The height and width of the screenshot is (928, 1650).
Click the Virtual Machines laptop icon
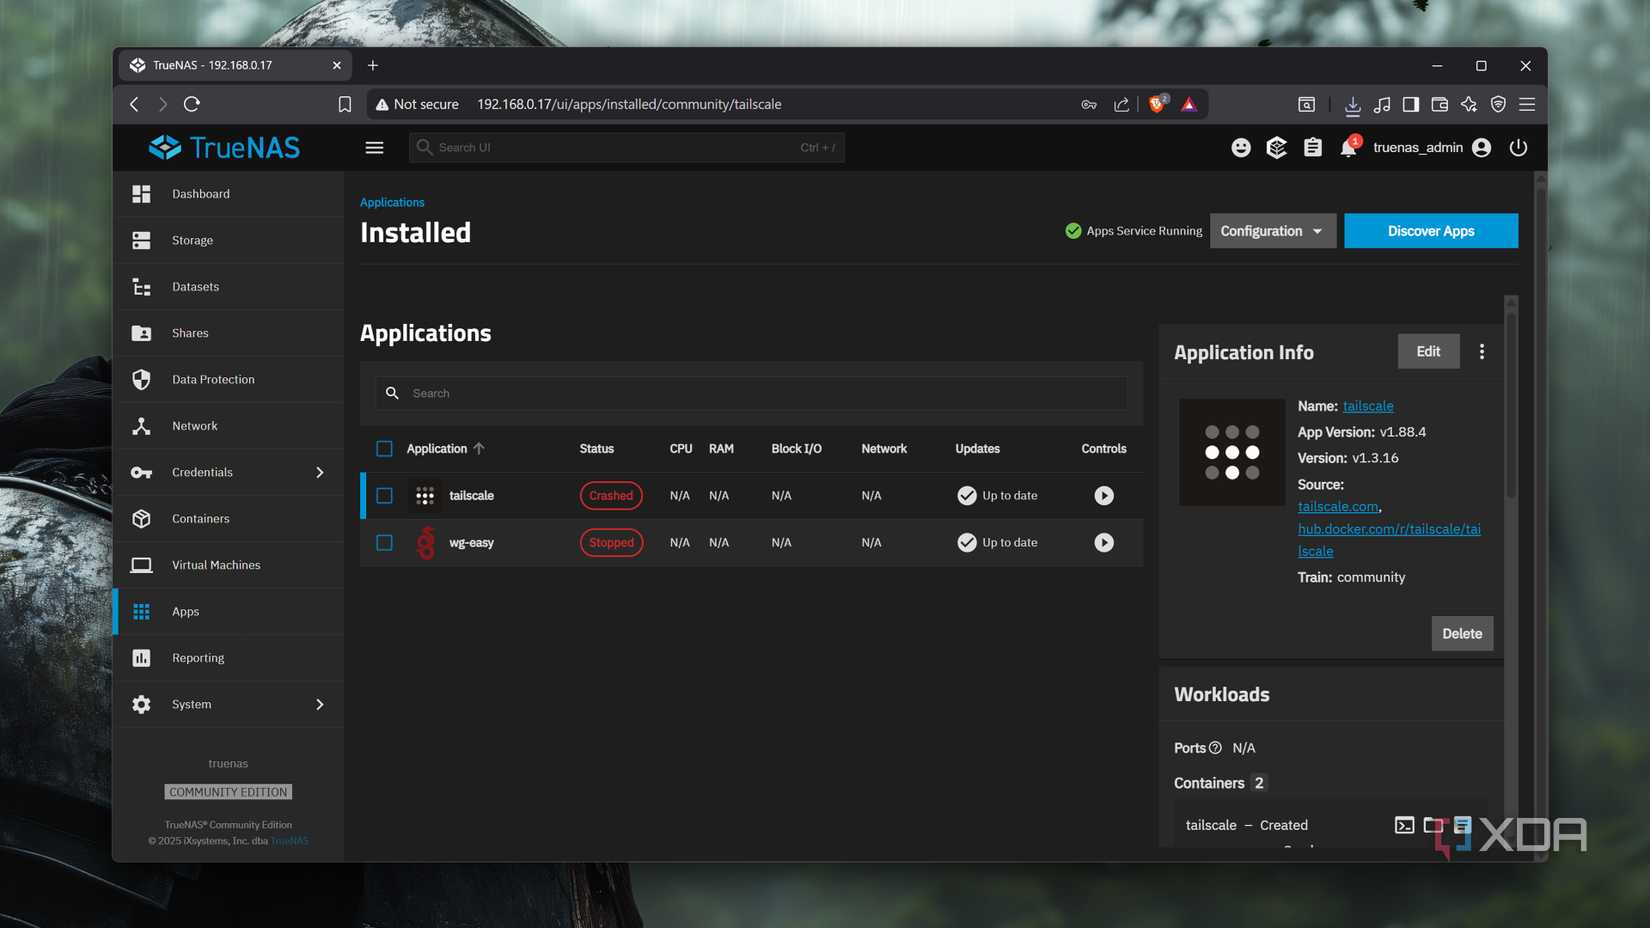tap(141, 565)
